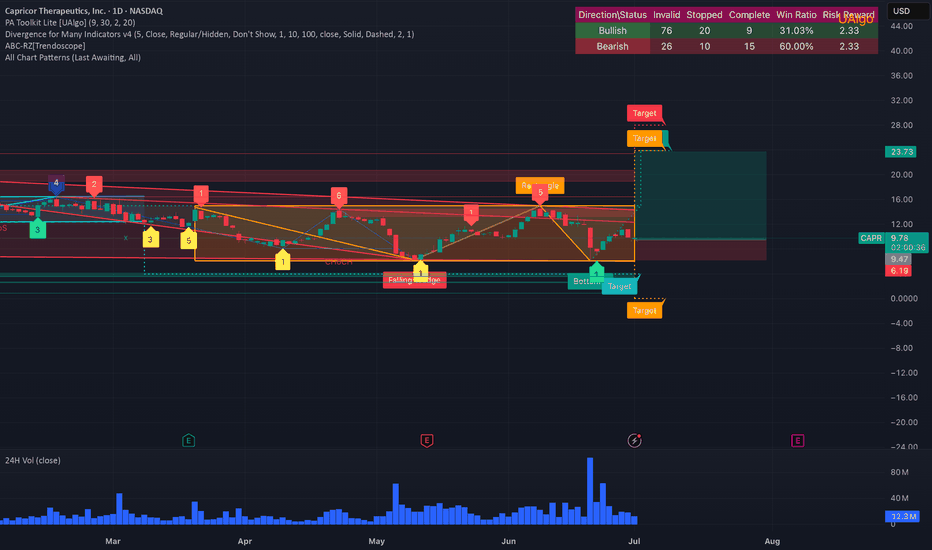Open the lightning bolt news event icon
The height and width of the screenshot is (550, 932).
pyautogui.click(x=635, y=441)
